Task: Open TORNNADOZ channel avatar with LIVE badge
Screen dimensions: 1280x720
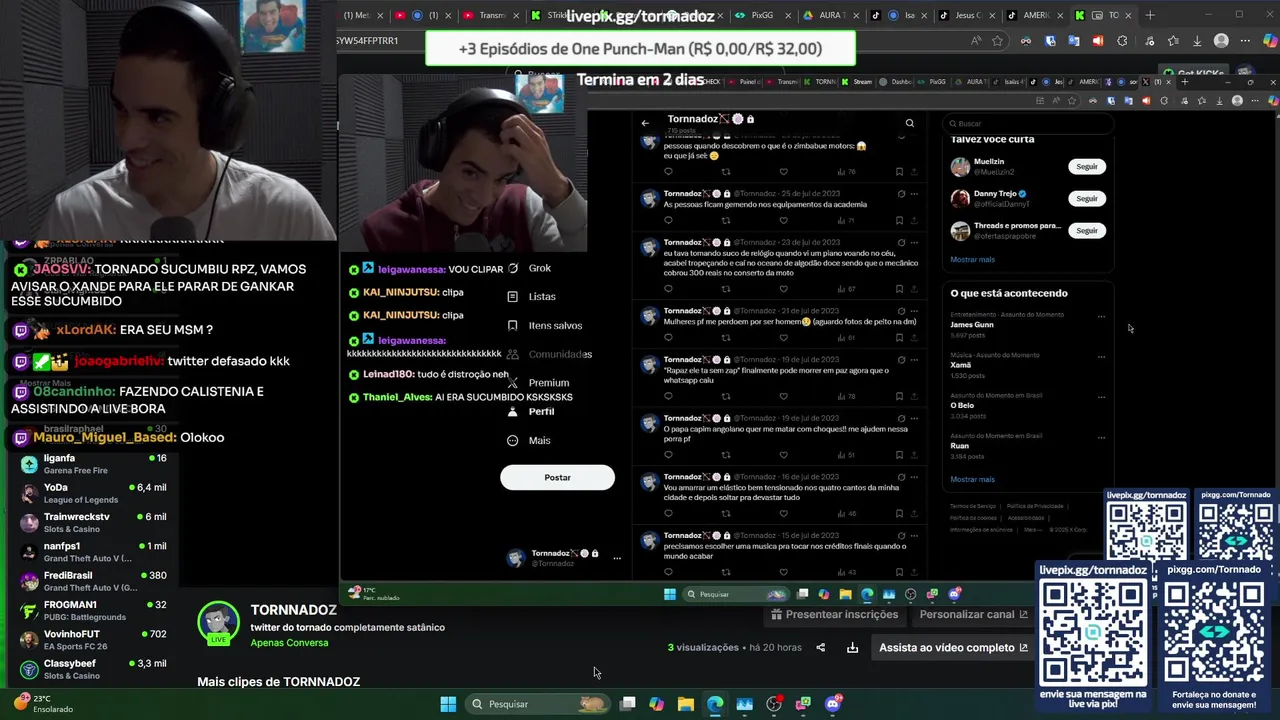Action: [218, 623]
